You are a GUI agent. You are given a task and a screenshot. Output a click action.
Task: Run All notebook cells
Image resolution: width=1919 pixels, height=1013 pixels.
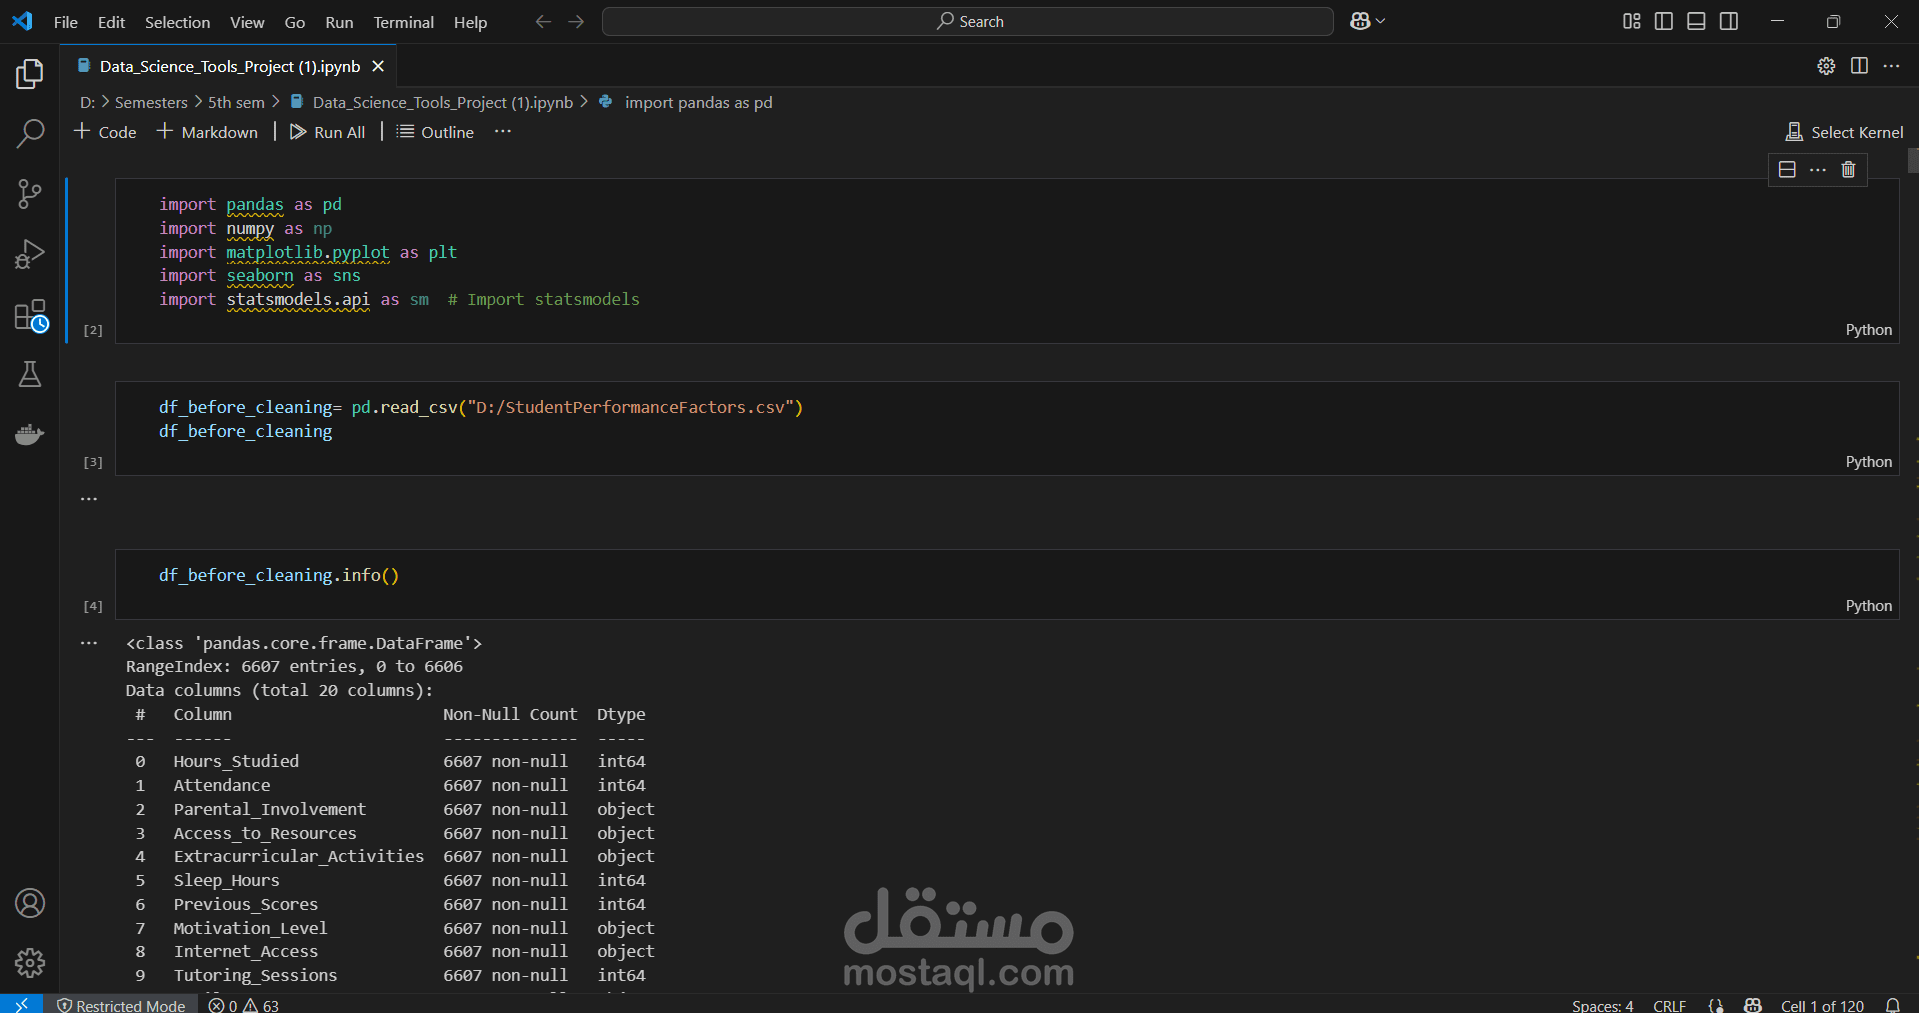[x=327, y=132]
